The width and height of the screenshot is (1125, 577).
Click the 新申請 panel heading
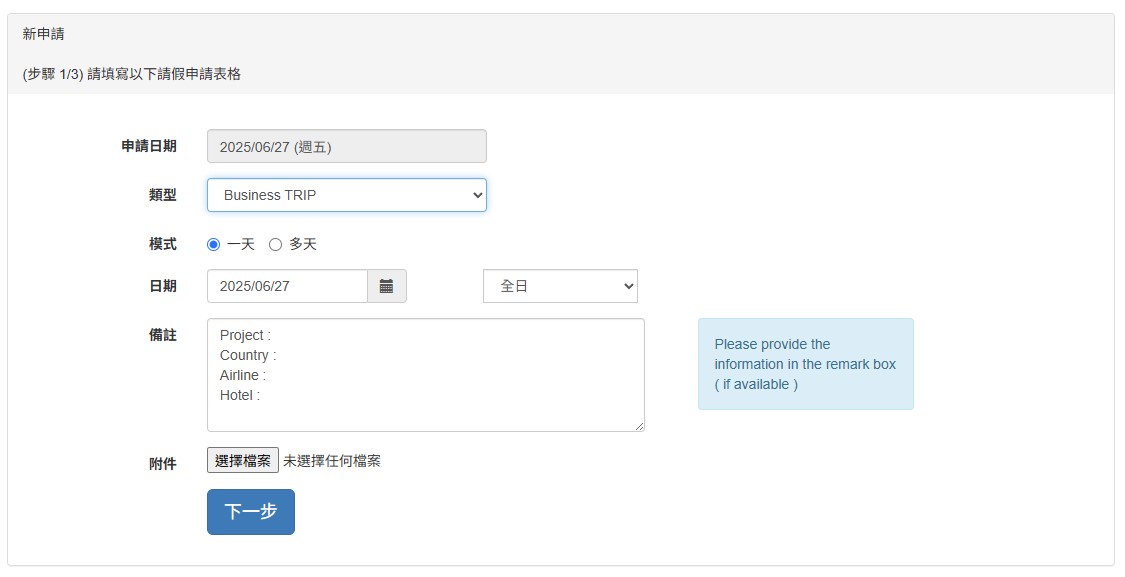click(43, 34)
